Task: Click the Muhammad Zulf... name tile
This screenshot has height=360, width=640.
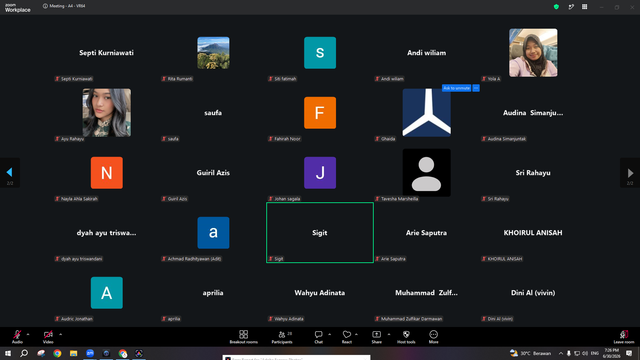Action: pyautogui.click(x=427, y=293)
